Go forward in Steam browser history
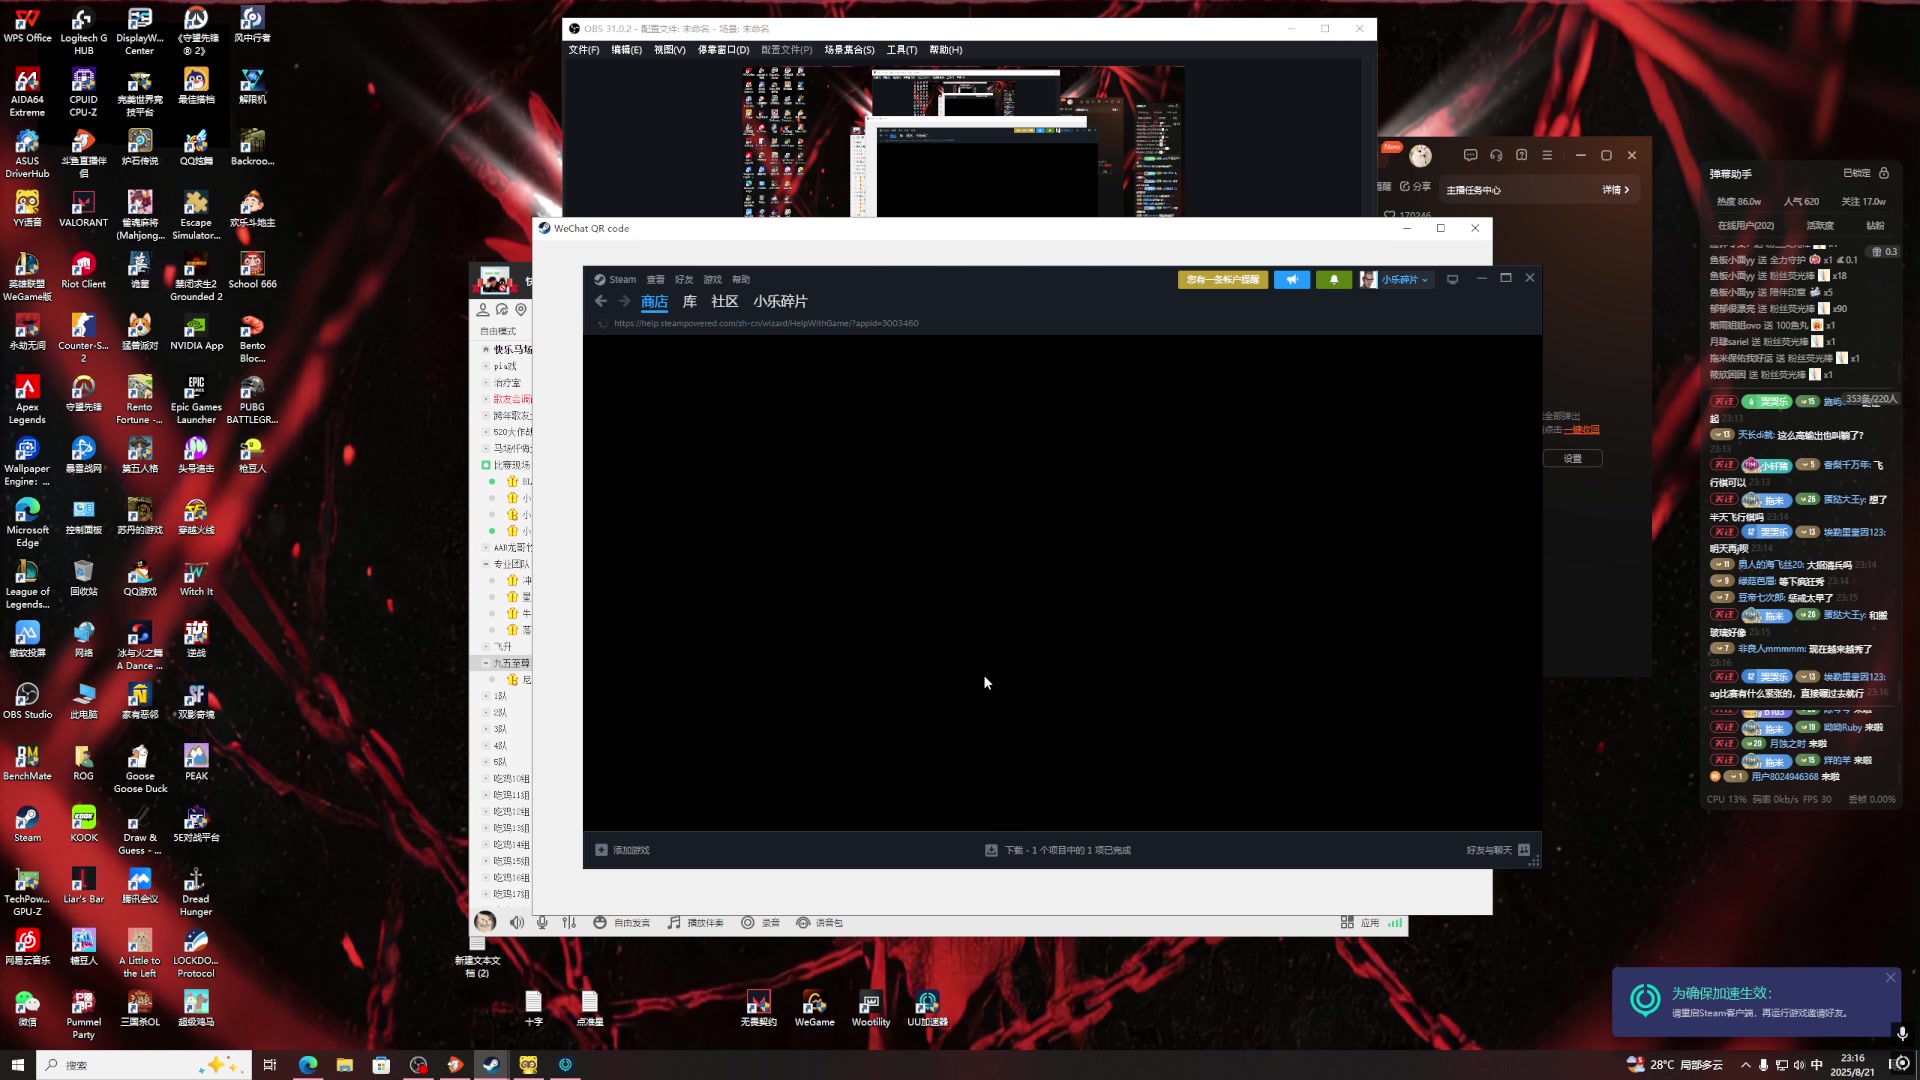This screenshot has height=1080, width=1920. point(625,301)
